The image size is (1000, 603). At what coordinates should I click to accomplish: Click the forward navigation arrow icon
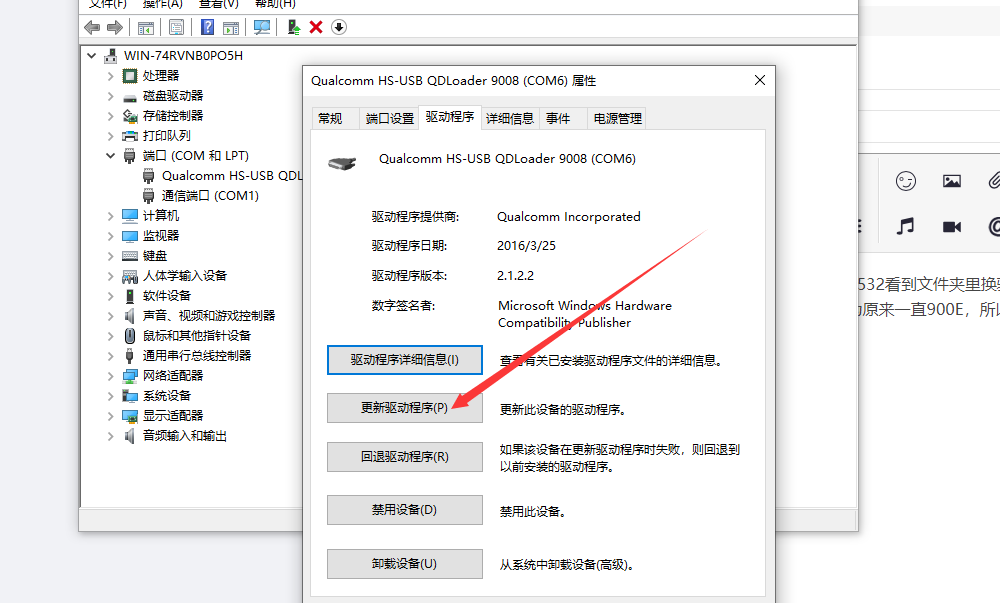(x=112, y=27)
